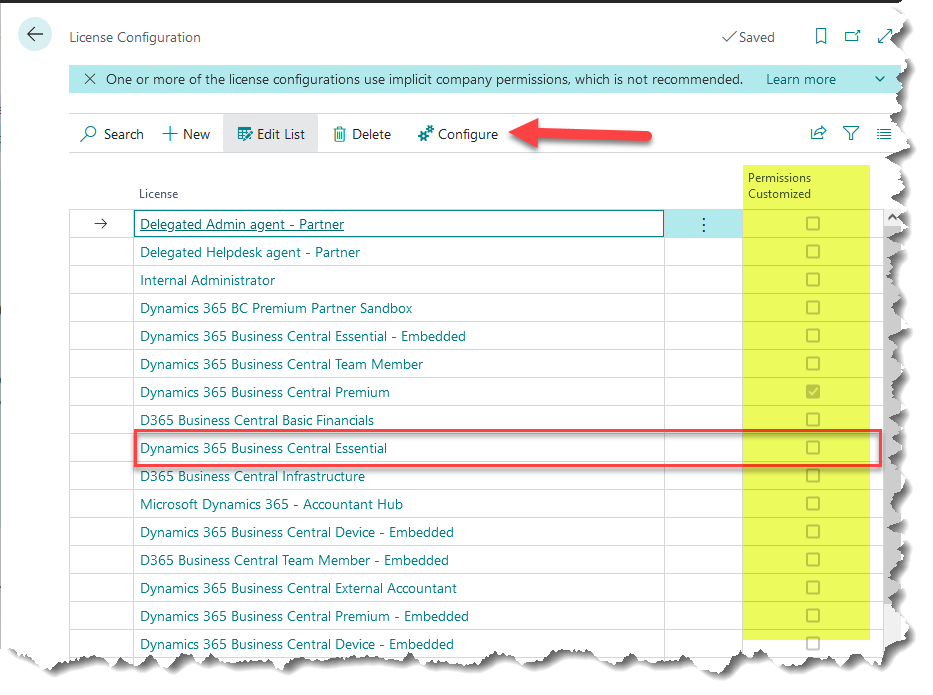Viewport: 933px width, 695px height.
Task: Toggle Permissions Customized for Delegated Admin agent
Action: point(812,224)
